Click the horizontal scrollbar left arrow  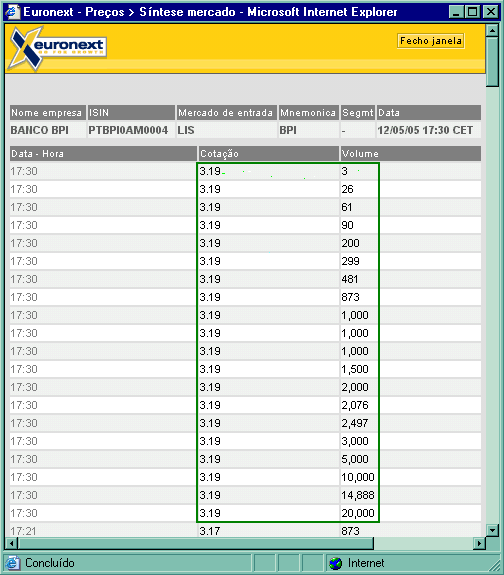[12, 543]
